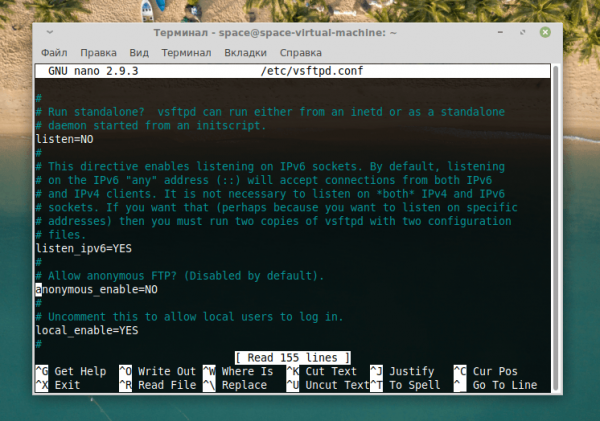Click the listen=NO line

64,139
